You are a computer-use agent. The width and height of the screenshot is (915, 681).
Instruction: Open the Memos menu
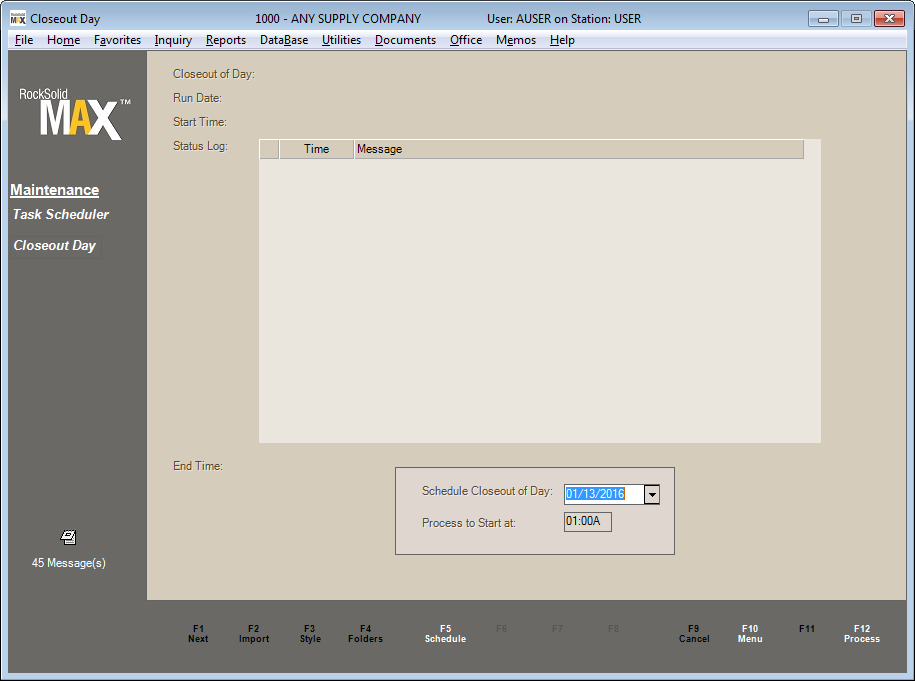pyautogui.click(x=516, y=40)
